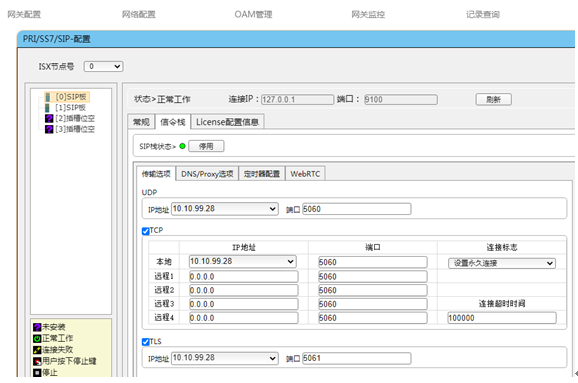
Task: Toggle the TCP checkbox
Action: pos(146,231)
